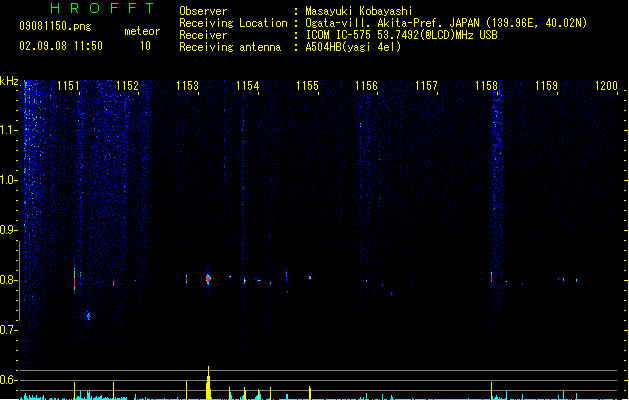Select the file name 09081150.png
Viewport: 629px width, 400px height.
[55, 26]
